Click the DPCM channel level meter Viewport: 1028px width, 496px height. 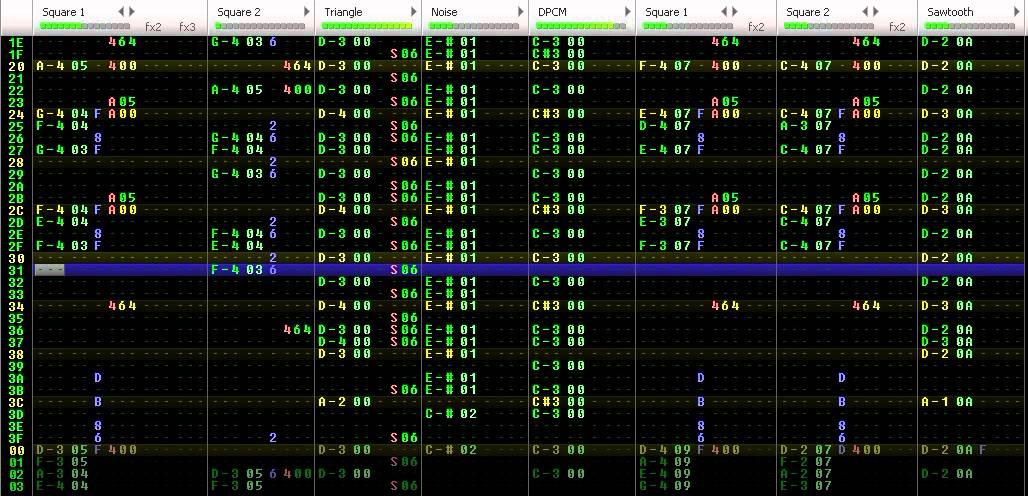[581, 26]
